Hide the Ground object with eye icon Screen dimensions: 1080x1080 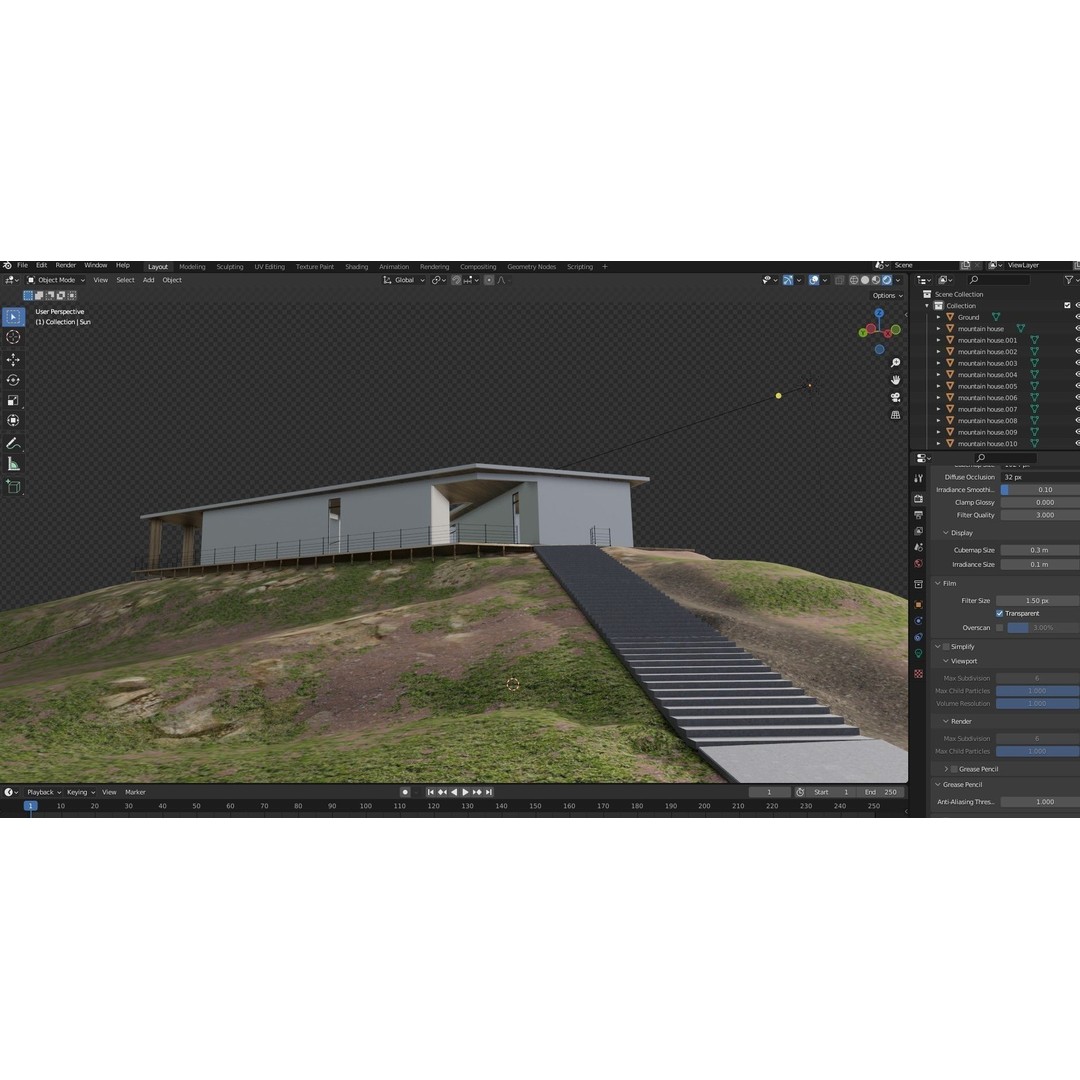(1077, 318)
